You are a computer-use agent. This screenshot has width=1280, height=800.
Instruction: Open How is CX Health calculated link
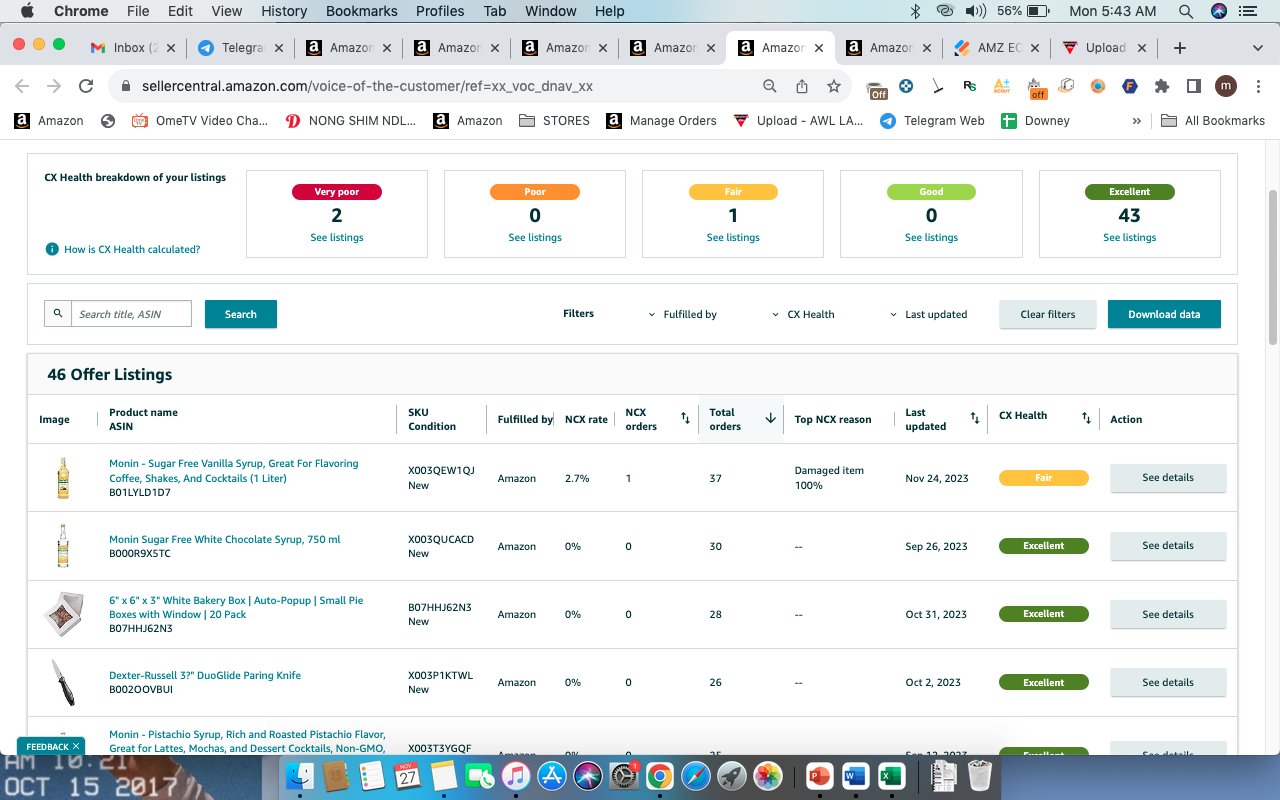pos(132,249)
